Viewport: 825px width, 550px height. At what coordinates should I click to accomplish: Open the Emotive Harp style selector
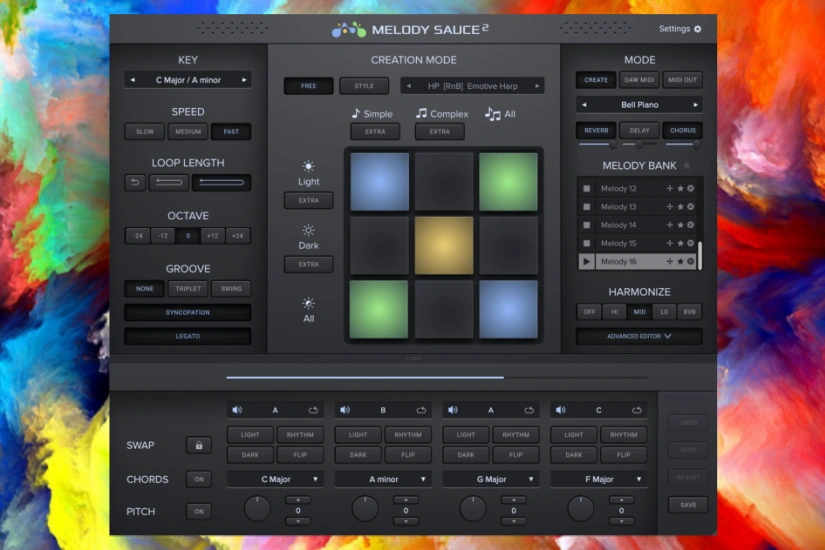click(x=472, y=86)
